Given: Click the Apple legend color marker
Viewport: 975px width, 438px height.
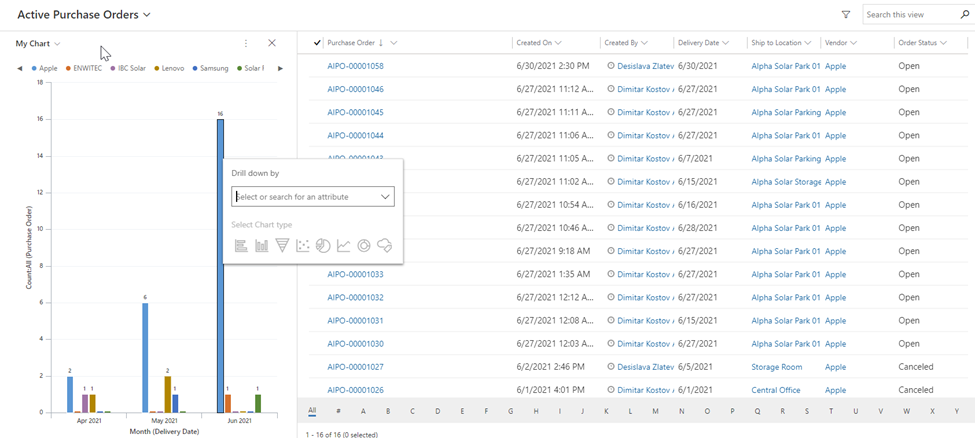Looking at the screenshot, I should pos(35,68).
